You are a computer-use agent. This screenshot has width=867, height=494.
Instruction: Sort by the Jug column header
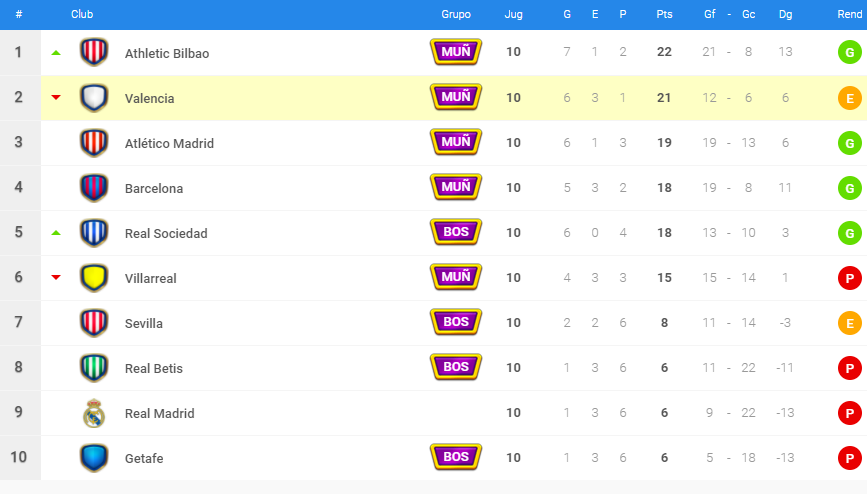pyautogui.click(x=513, y=14)
